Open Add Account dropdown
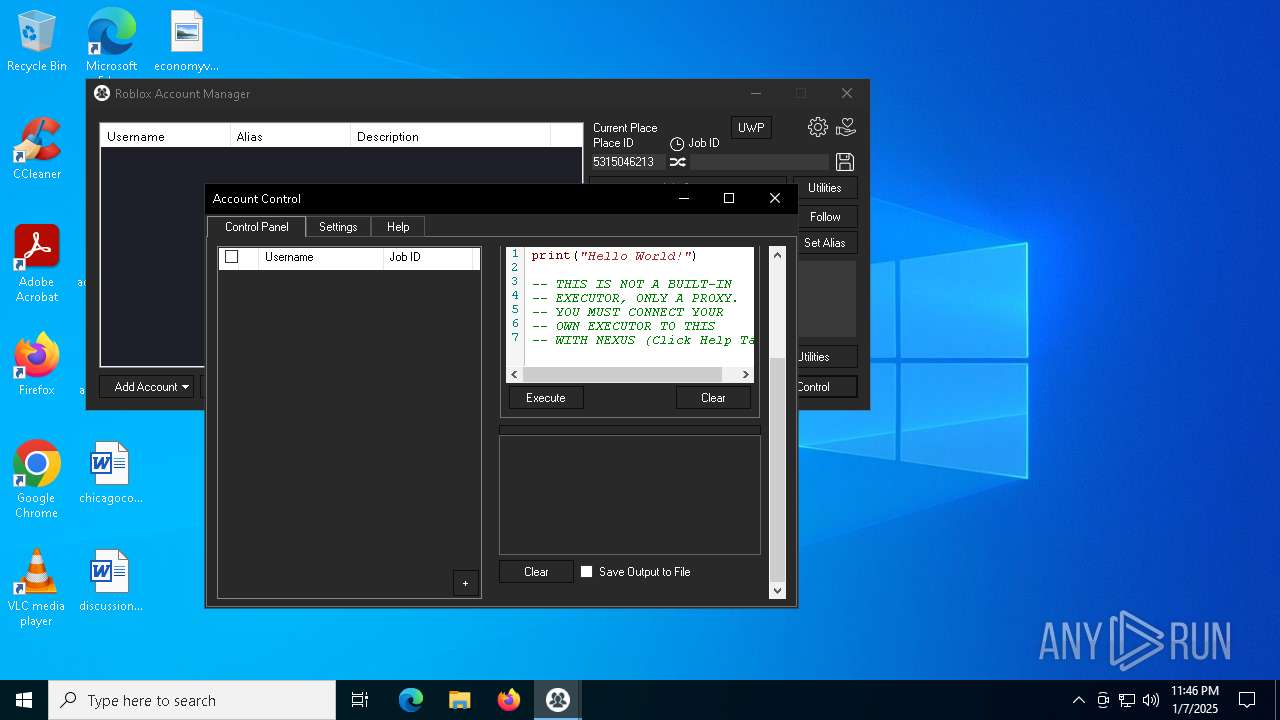Screen dimensions: 1280x720 [x=146, y=387]
